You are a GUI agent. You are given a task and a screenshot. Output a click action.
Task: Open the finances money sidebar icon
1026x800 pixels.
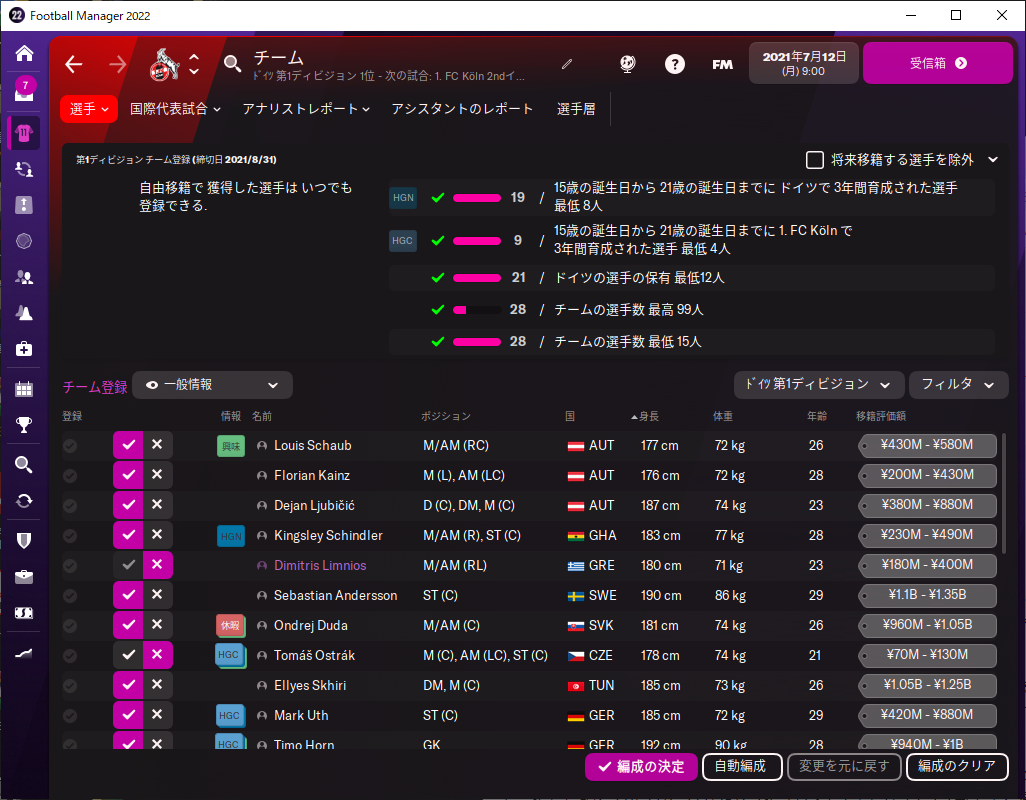click(24, 613)
